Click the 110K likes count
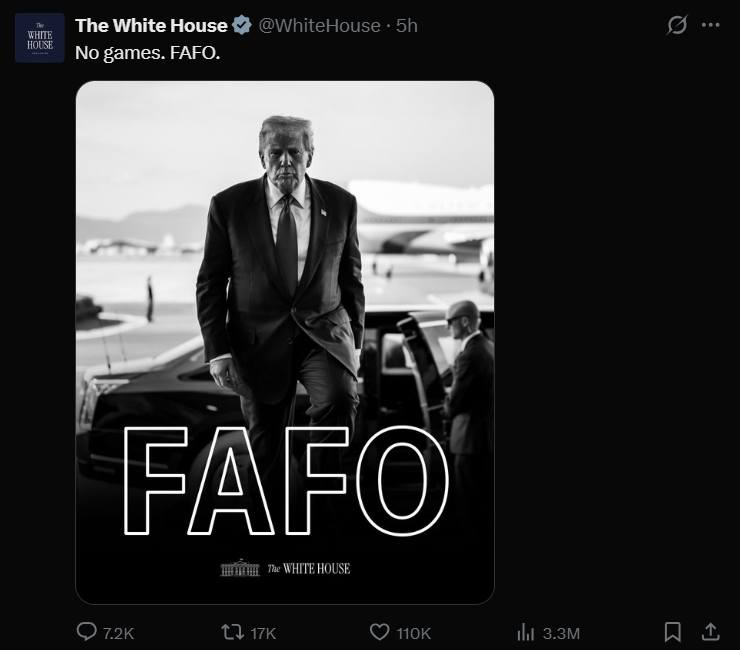740x650 pixels. 414,633
